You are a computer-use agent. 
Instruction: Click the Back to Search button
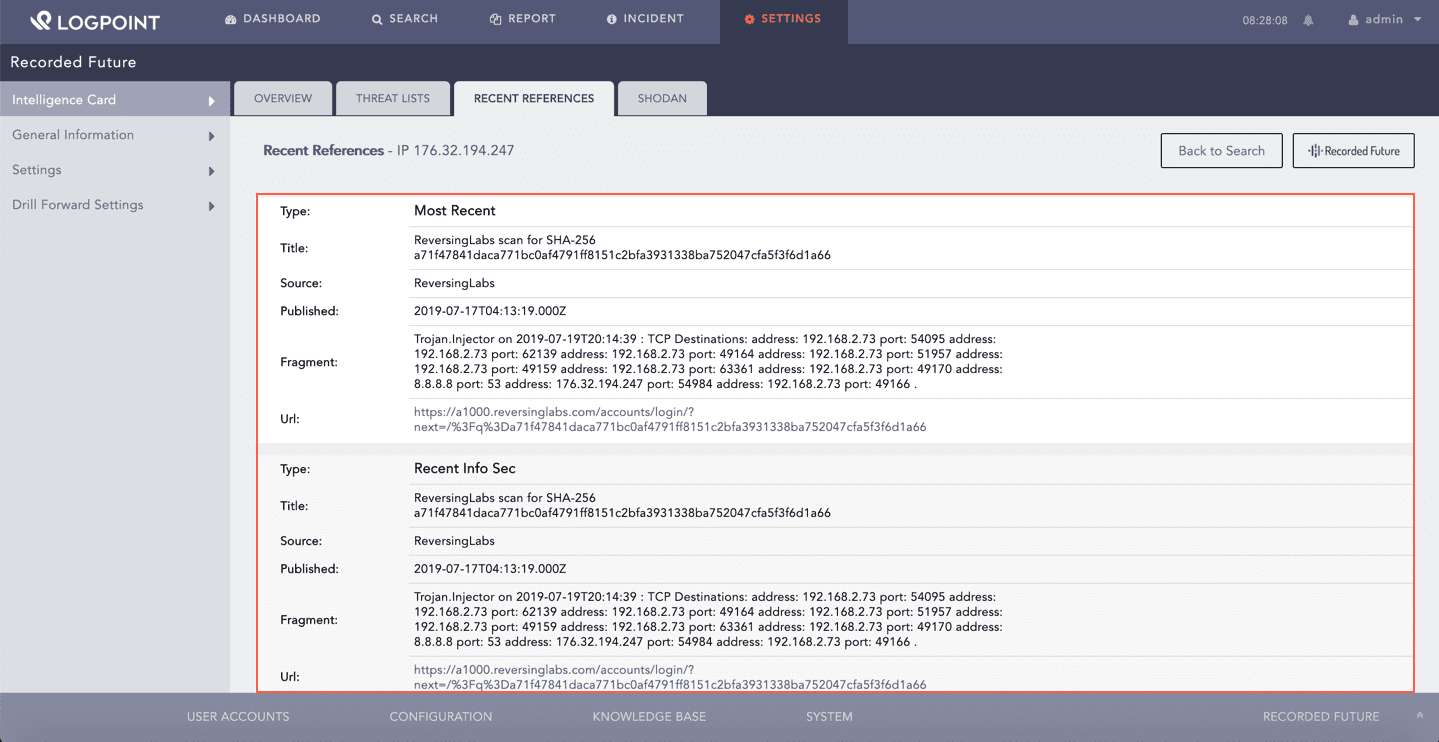(1221, 151)
